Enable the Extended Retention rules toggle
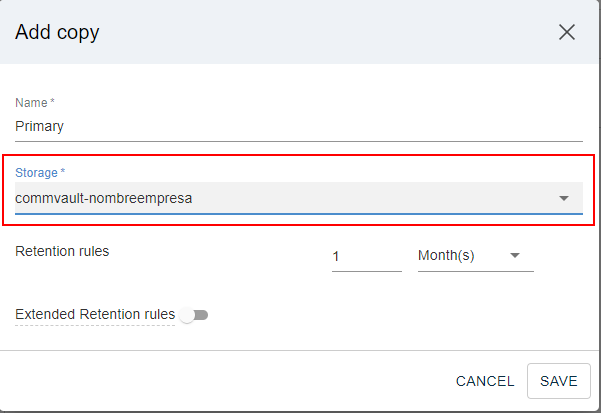This screenshot has height=413, width=601. pyautogui.click(x=195, y=315)
